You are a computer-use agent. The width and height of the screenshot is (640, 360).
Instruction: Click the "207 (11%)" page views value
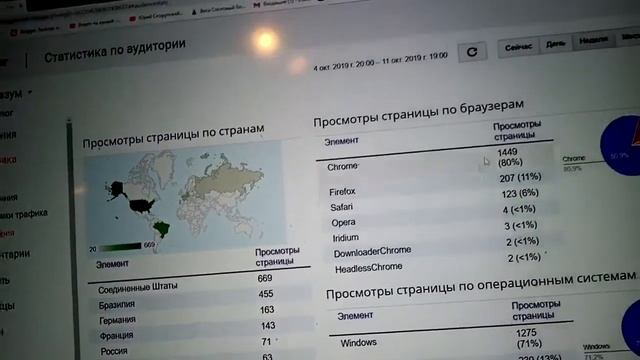[x=520, y=178]
